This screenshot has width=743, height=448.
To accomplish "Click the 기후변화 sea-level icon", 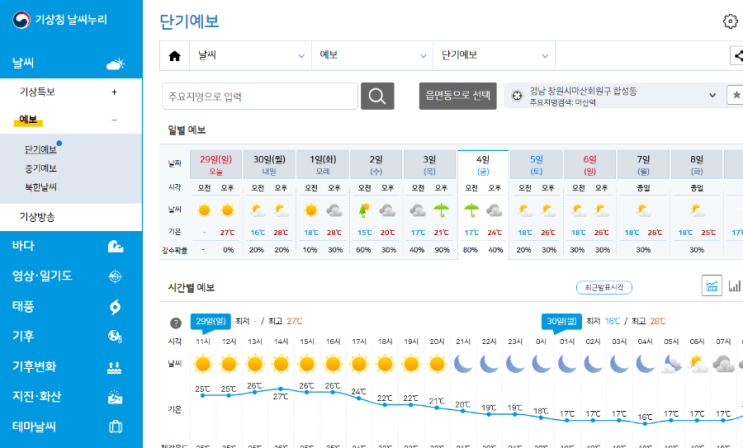I will 114,367.
